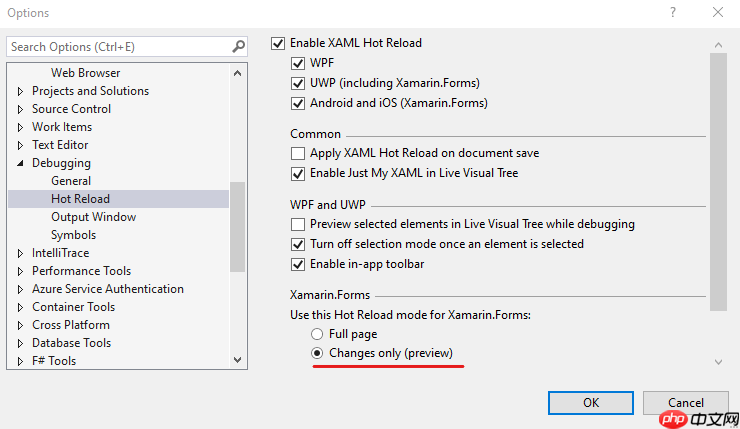The height and width of the screenshot is (429, 740).
Task: Focus the Search Options input field
Action: coord(115,46)
